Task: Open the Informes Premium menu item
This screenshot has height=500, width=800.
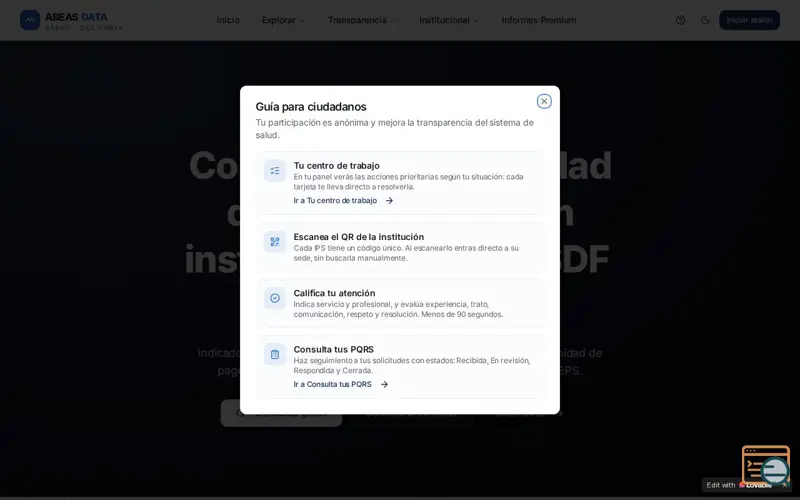Action: coord(538,20)
